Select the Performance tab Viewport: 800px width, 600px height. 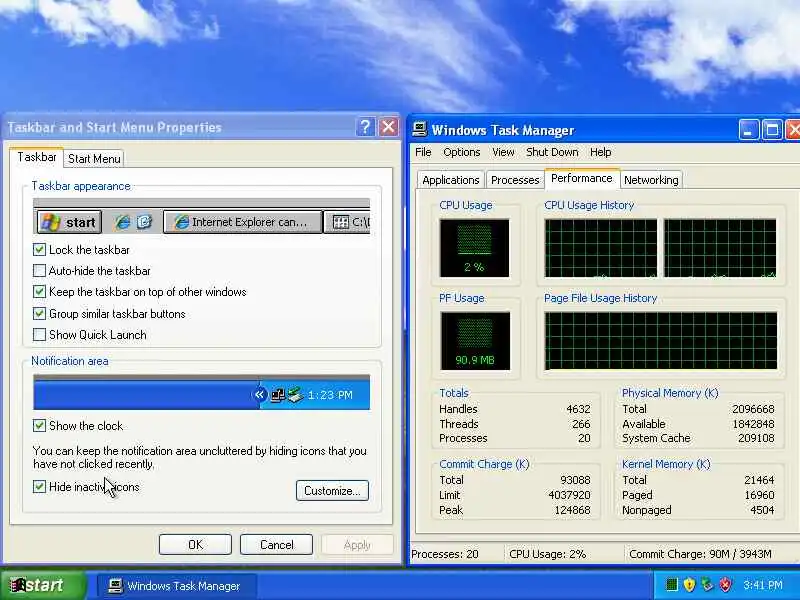582,178
